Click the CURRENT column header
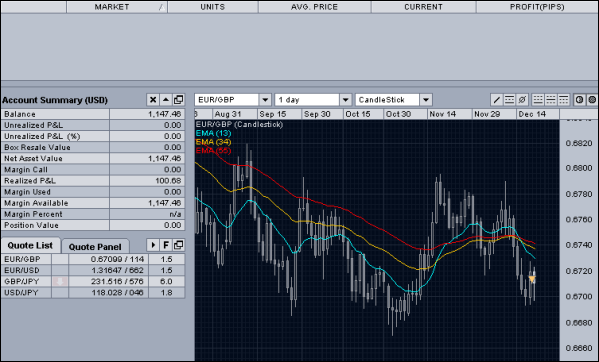 (423, 7)
